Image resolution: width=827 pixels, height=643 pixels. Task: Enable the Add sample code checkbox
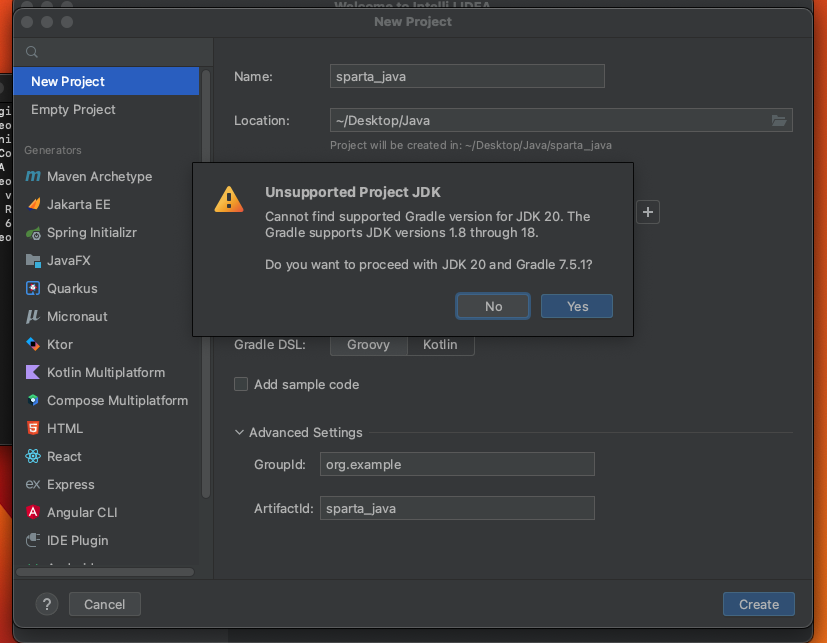click(x=241, y=384)
